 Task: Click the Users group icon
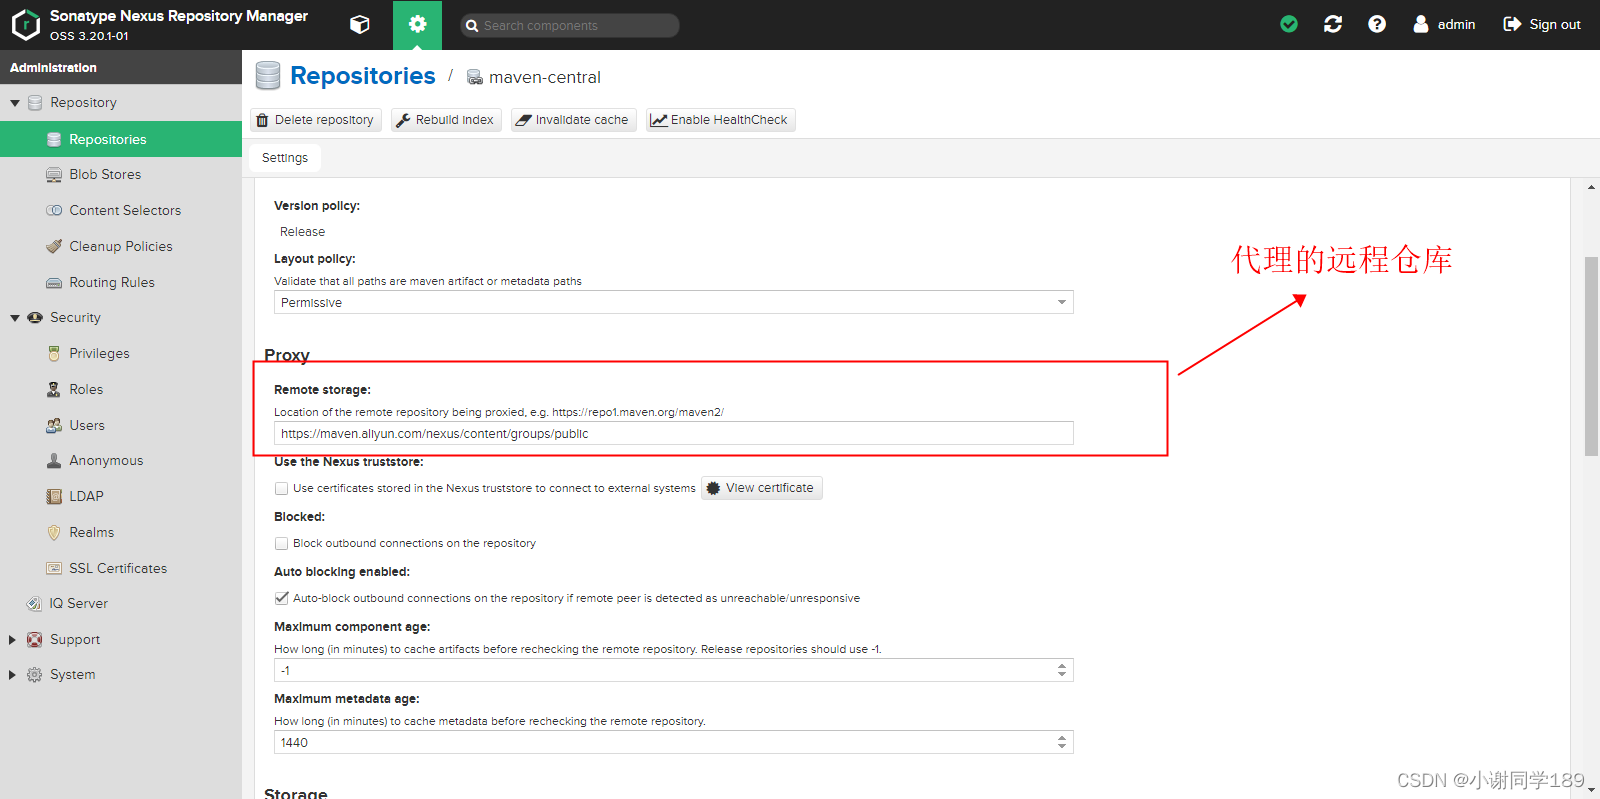[x=54, y=425]
